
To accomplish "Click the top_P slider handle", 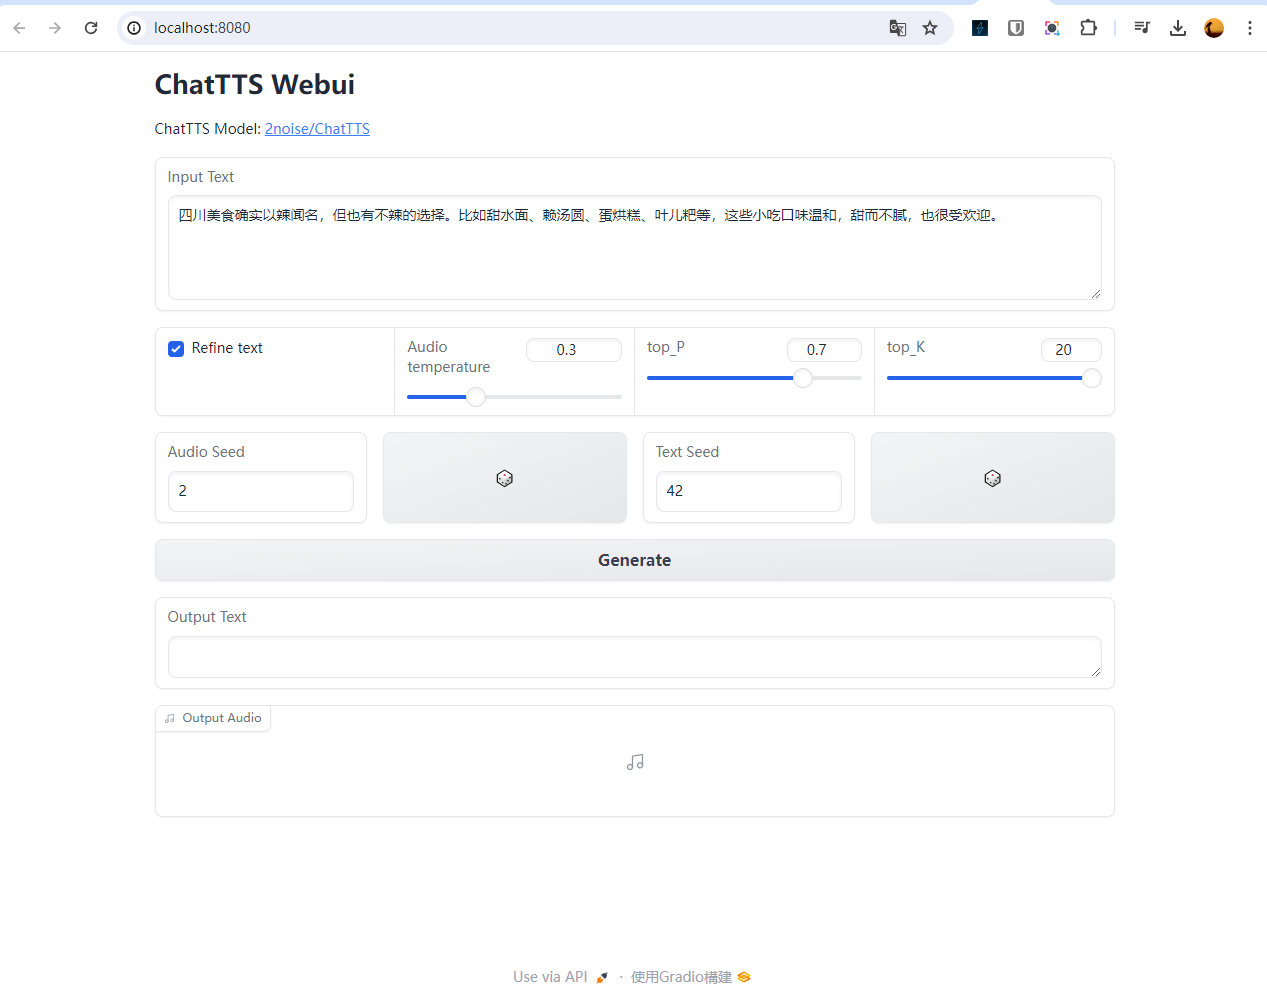I will [803, 378].
